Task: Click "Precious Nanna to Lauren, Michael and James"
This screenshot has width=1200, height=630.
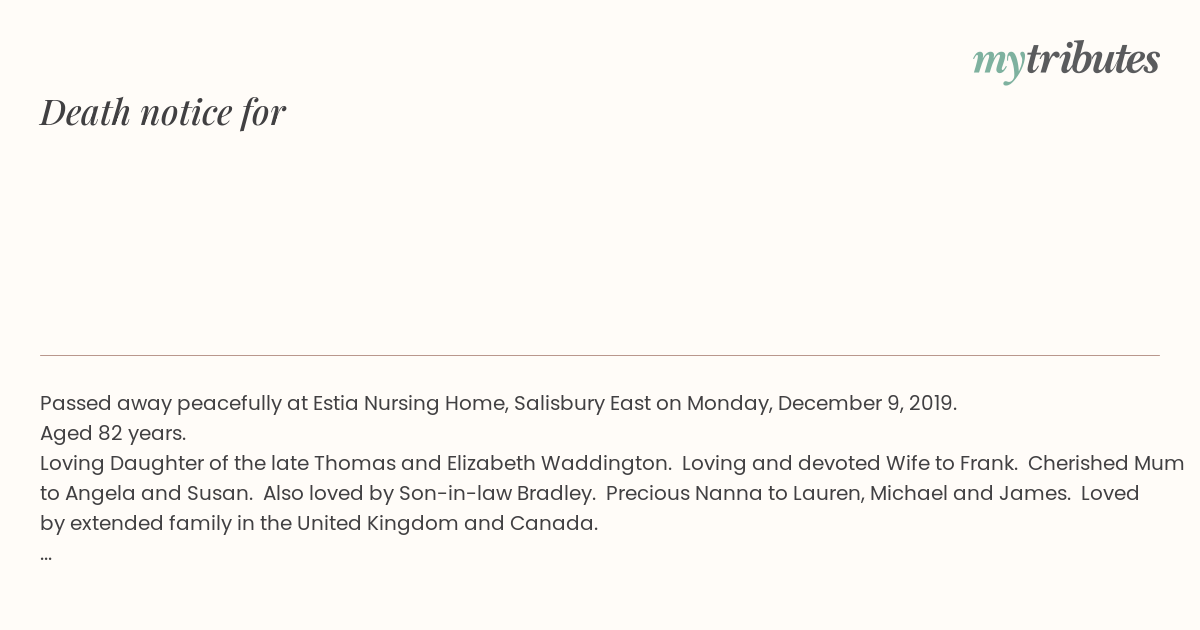Action: pyautogui.click(x=836, y=493)
